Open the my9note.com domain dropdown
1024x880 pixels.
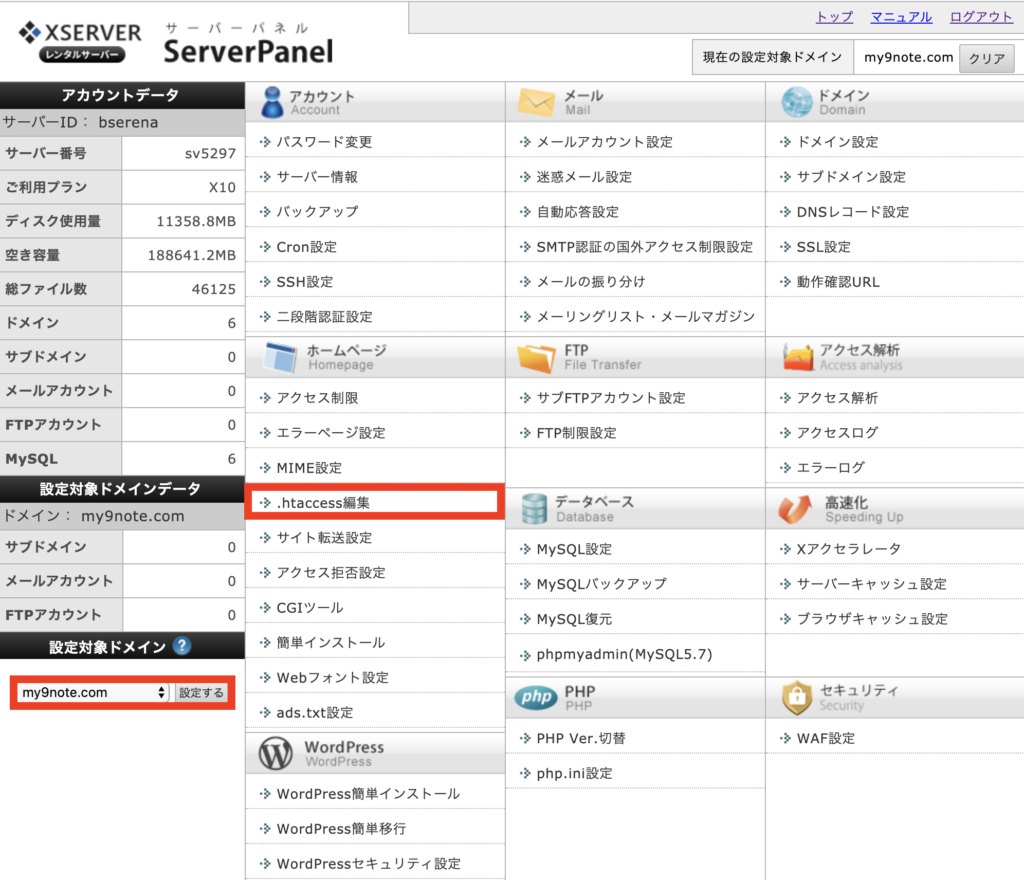coord(93,693)
